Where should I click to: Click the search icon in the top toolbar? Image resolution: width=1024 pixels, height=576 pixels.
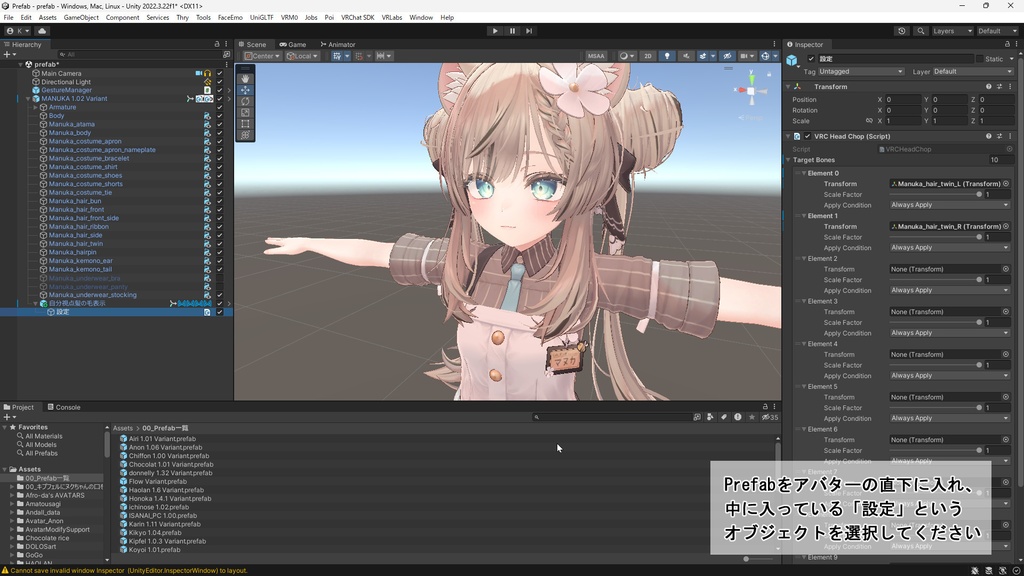(921, 30)
